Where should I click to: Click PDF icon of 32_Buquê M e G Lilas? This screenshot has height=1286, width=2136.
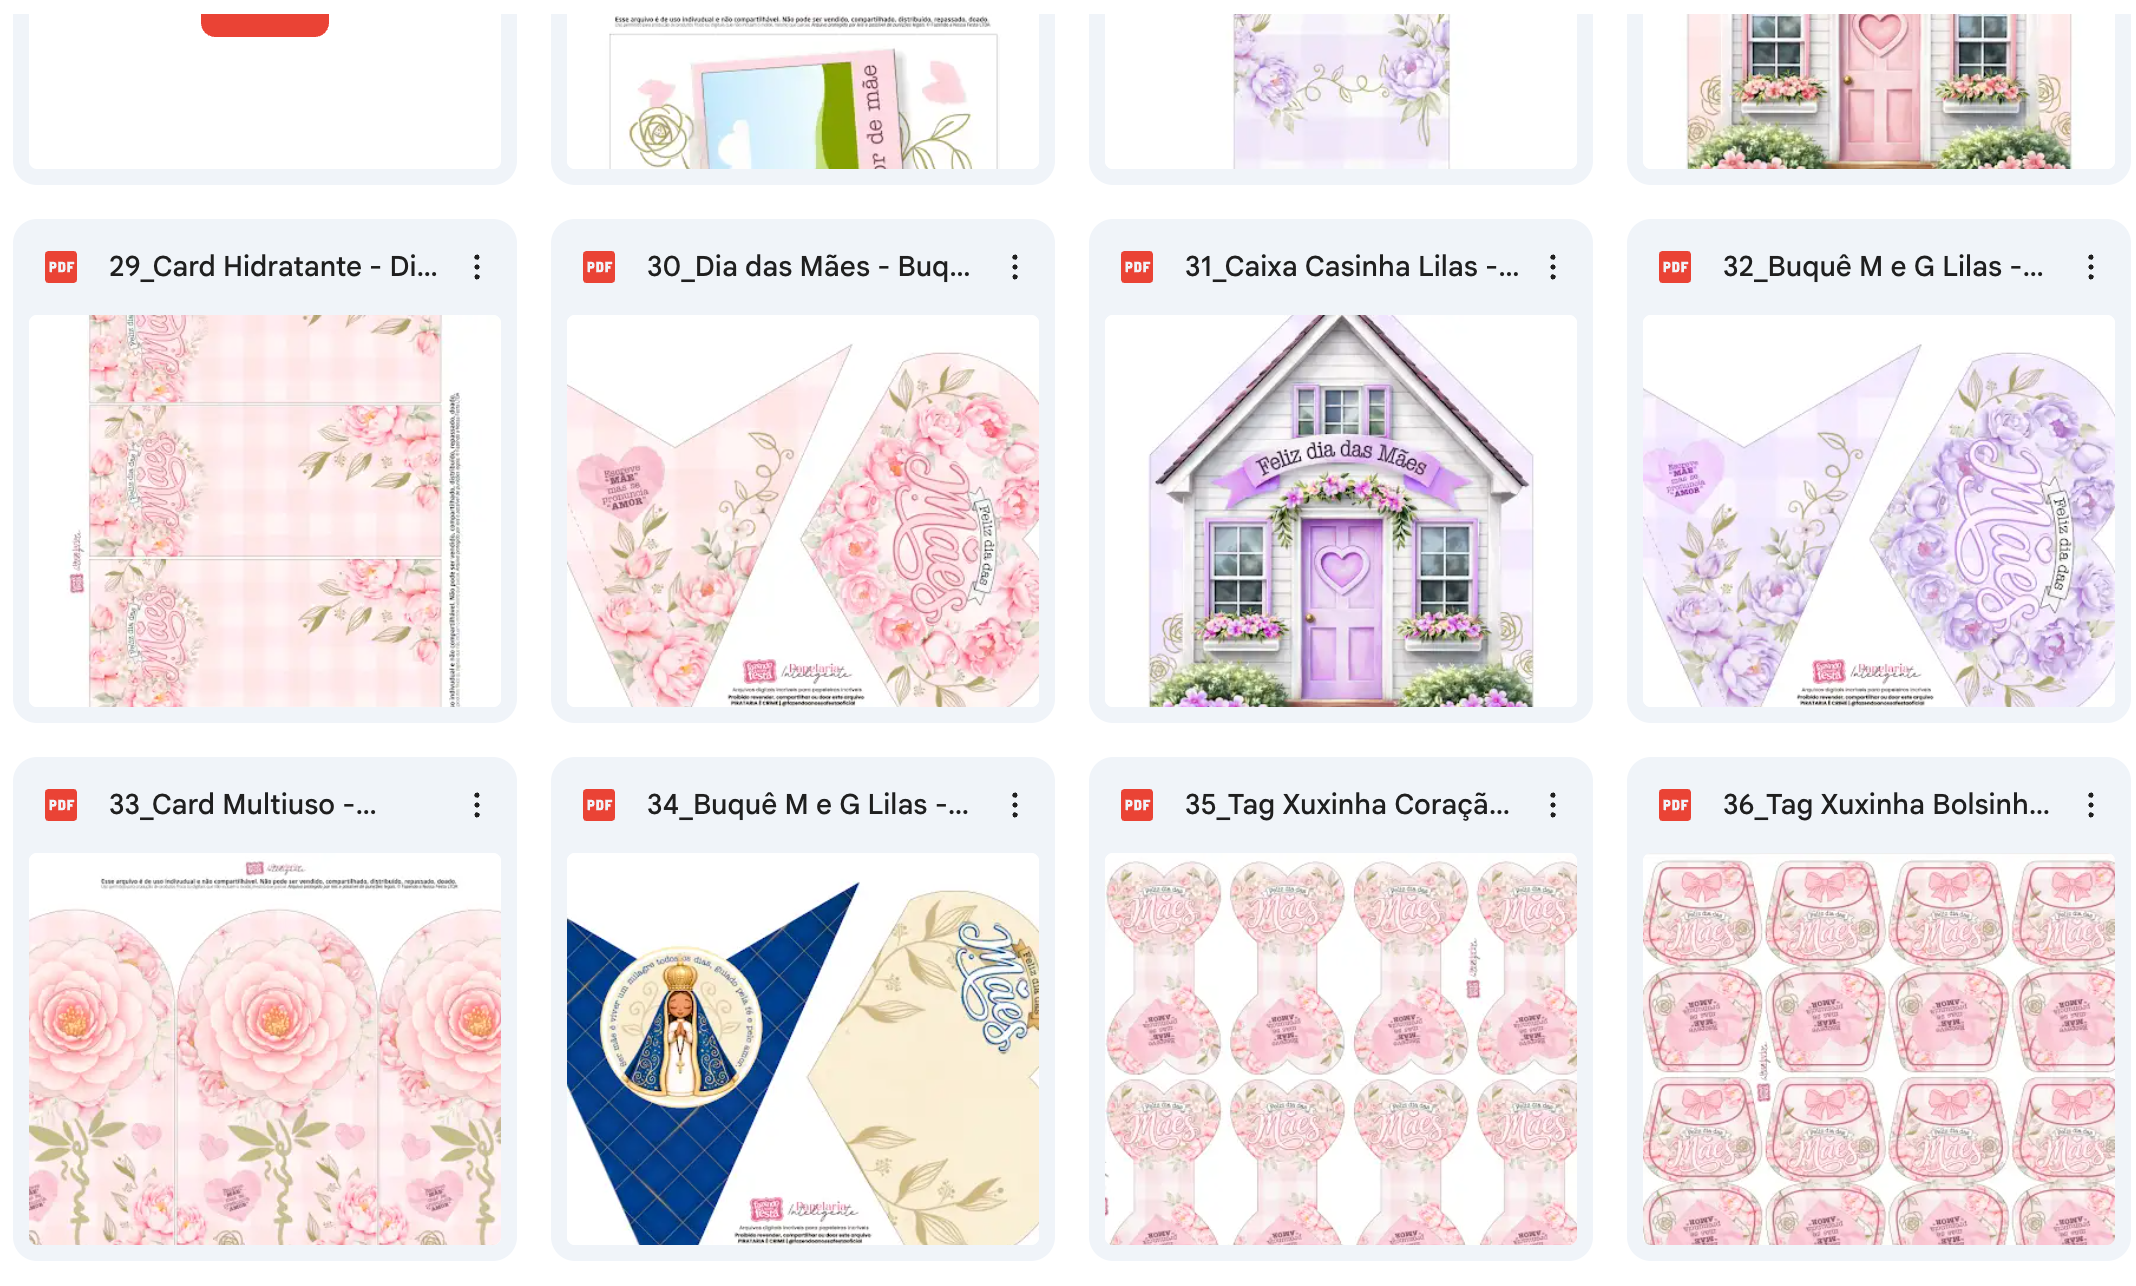(1675, 267)
